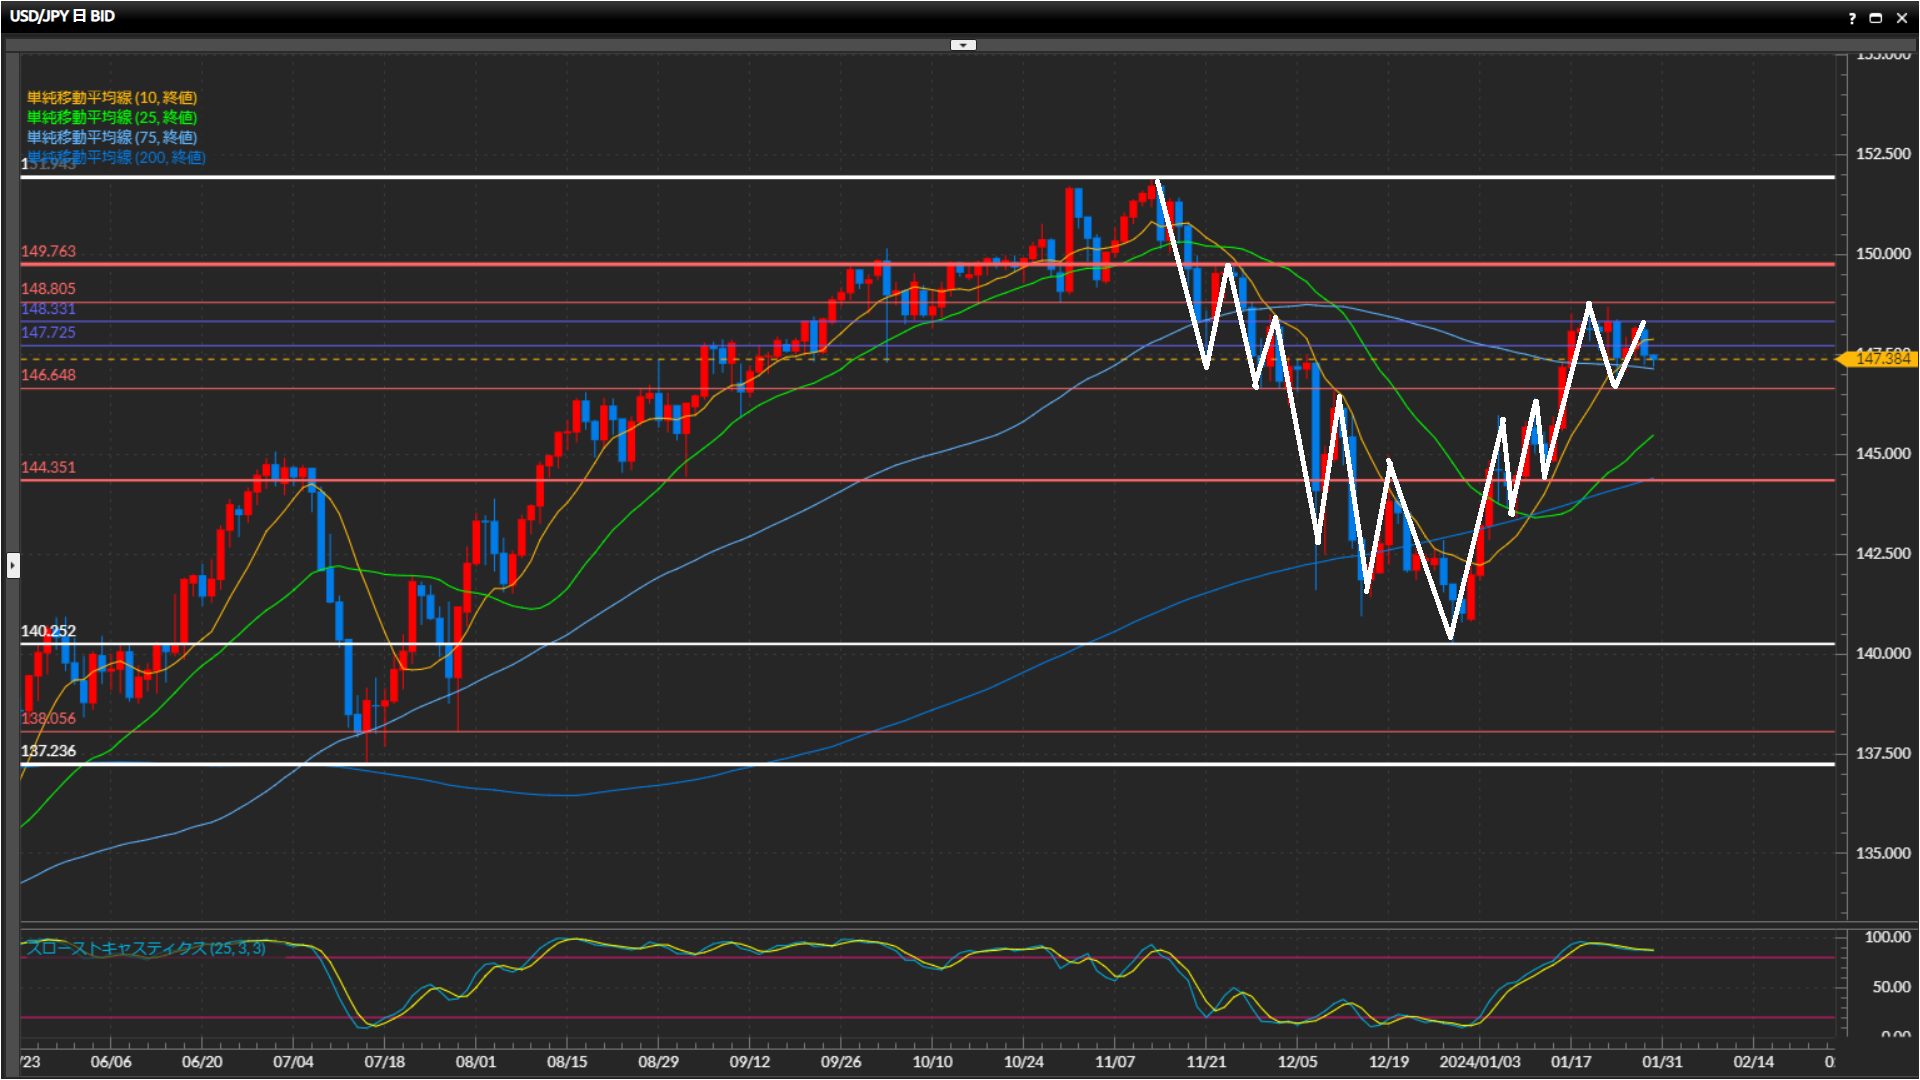Viewport: 1920px width, 1080px height.
Task: Click the 144.351 resistance line label
Action: click(48, 467)
